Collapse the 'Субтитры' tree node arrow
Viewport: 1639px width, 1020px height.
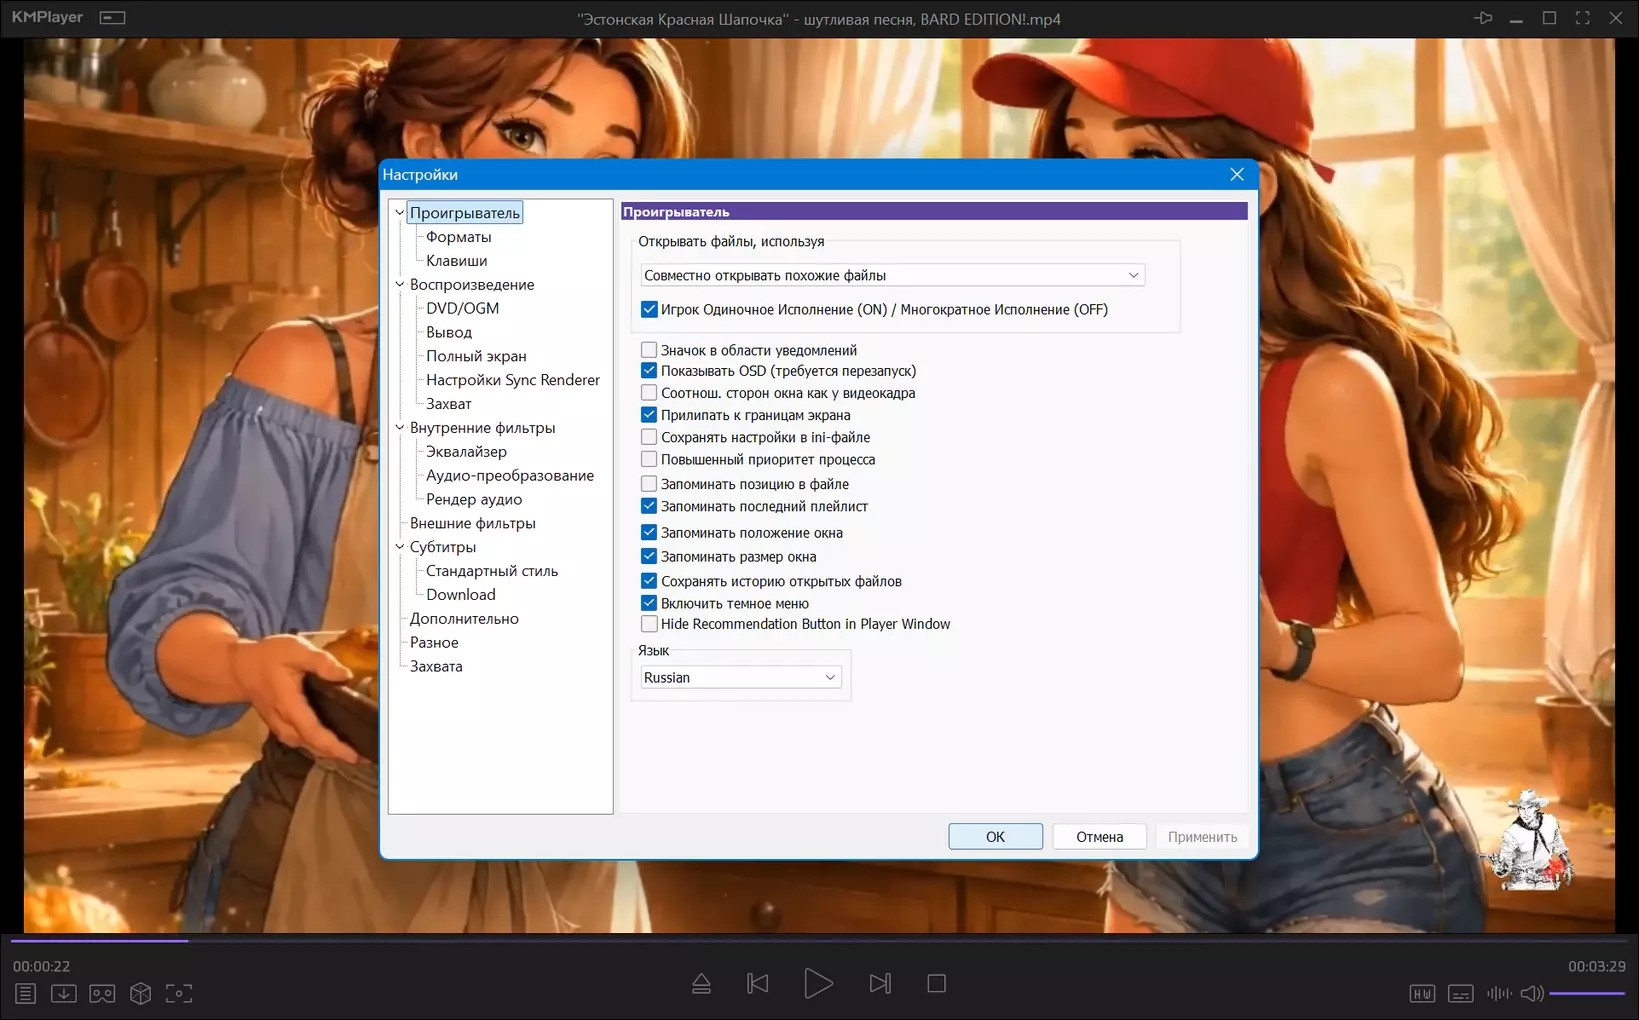(399, 547)
